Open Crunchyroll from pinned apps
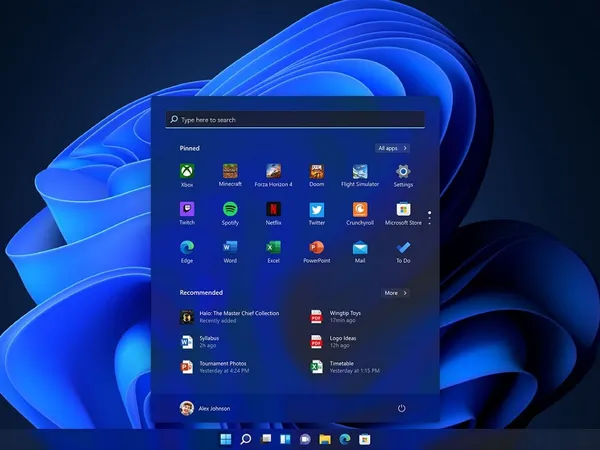This screenshot has height=450, width=600. [x=360, y=210]
